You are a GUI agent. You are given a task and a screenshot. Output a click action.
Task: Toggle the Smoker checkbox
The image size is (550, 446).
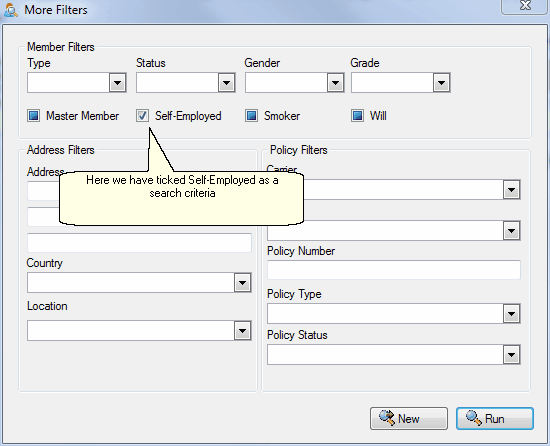point(251,116)
